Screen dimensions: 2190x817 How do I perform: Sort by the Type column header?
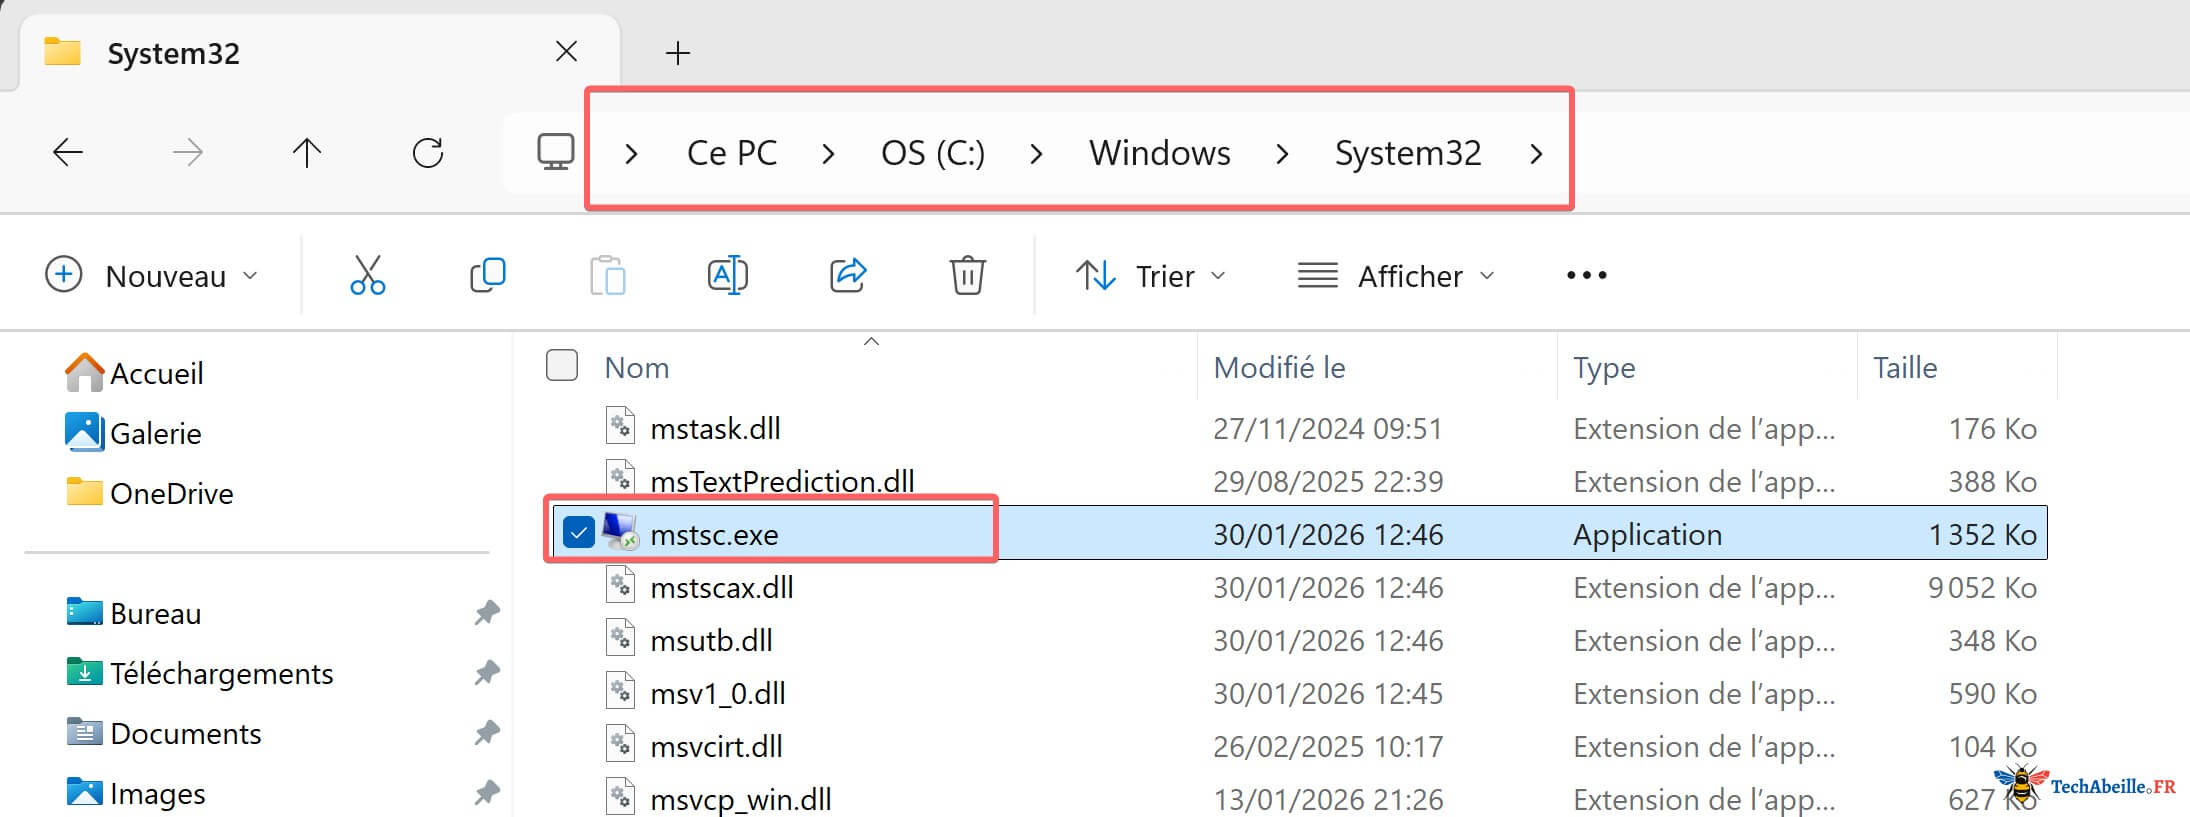point(1604,368)
